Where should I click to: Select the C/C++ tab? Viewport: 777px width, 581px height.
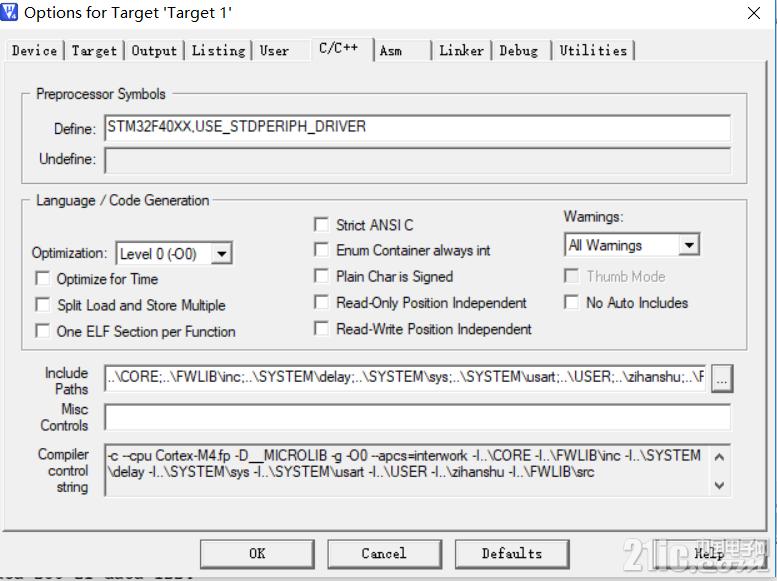[x=342, y=49]
